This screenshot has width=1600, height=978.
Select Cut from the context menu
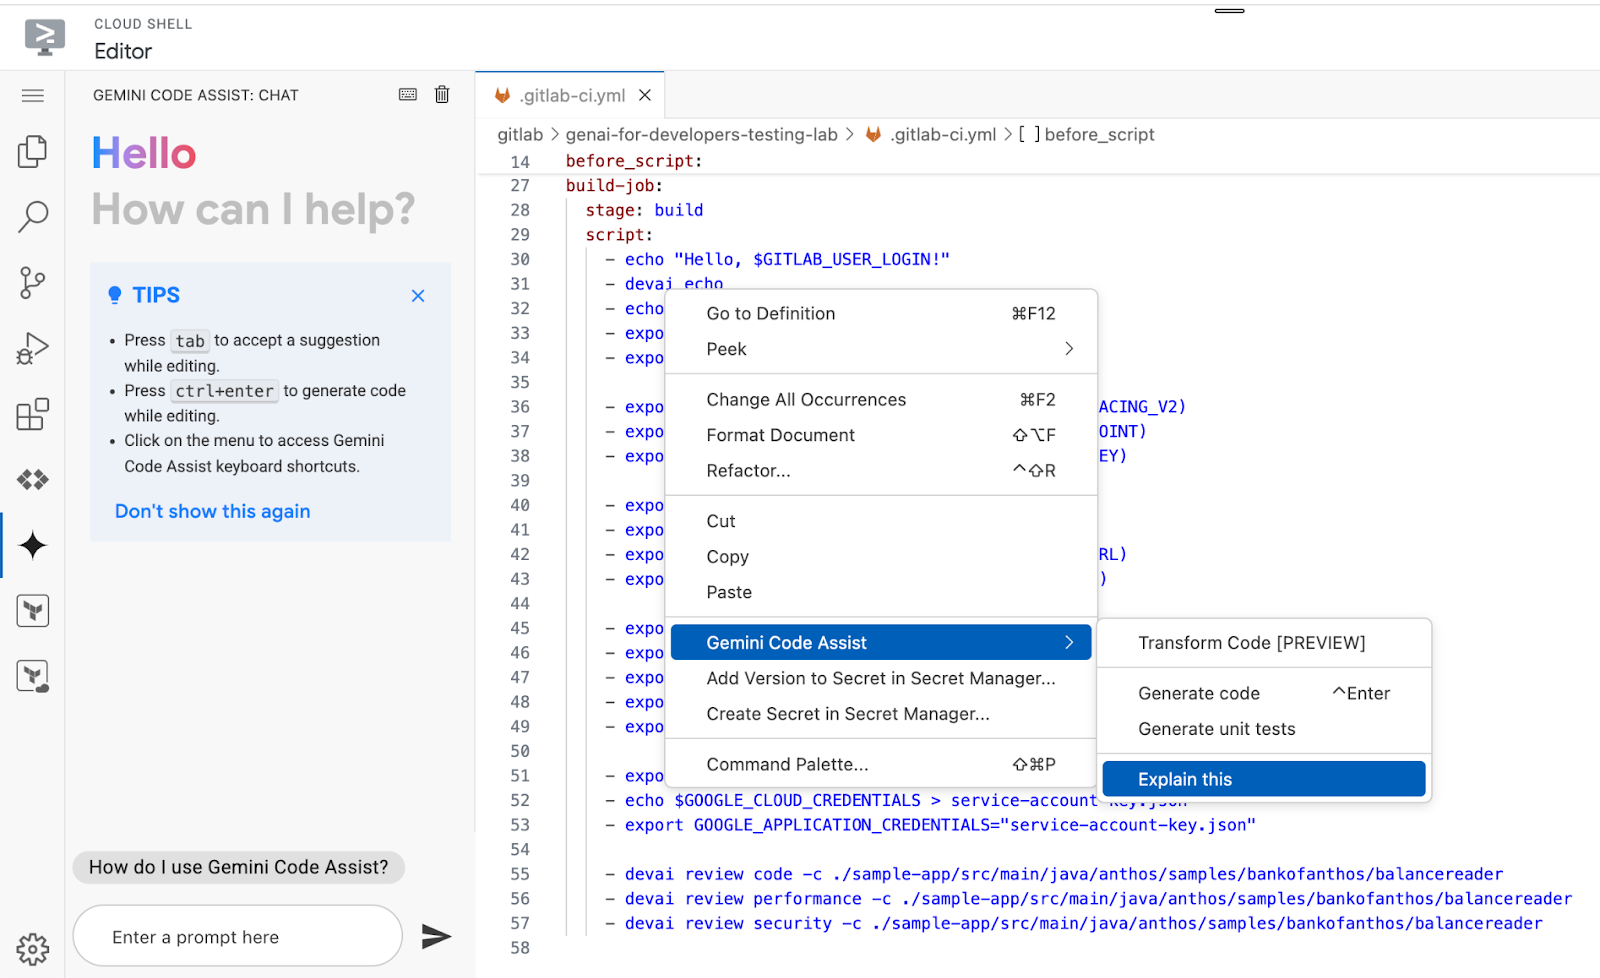(x=881, y=521)
